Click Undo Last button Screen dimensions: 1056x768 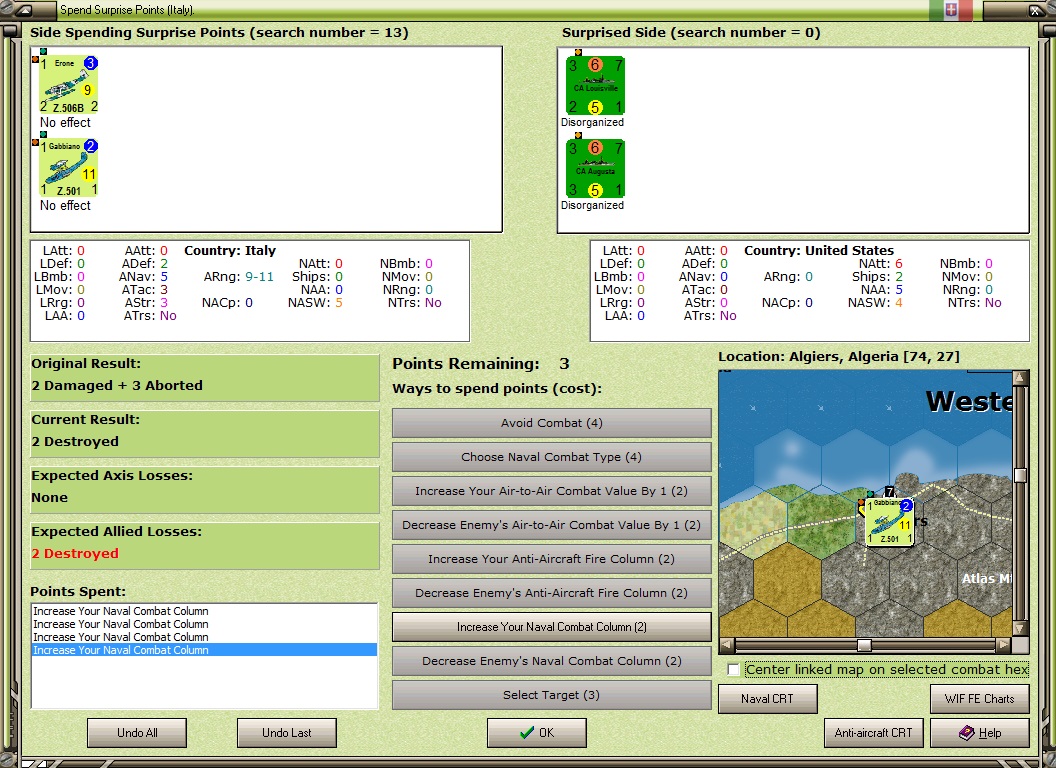pyautogui.click(x=287, y=733)
